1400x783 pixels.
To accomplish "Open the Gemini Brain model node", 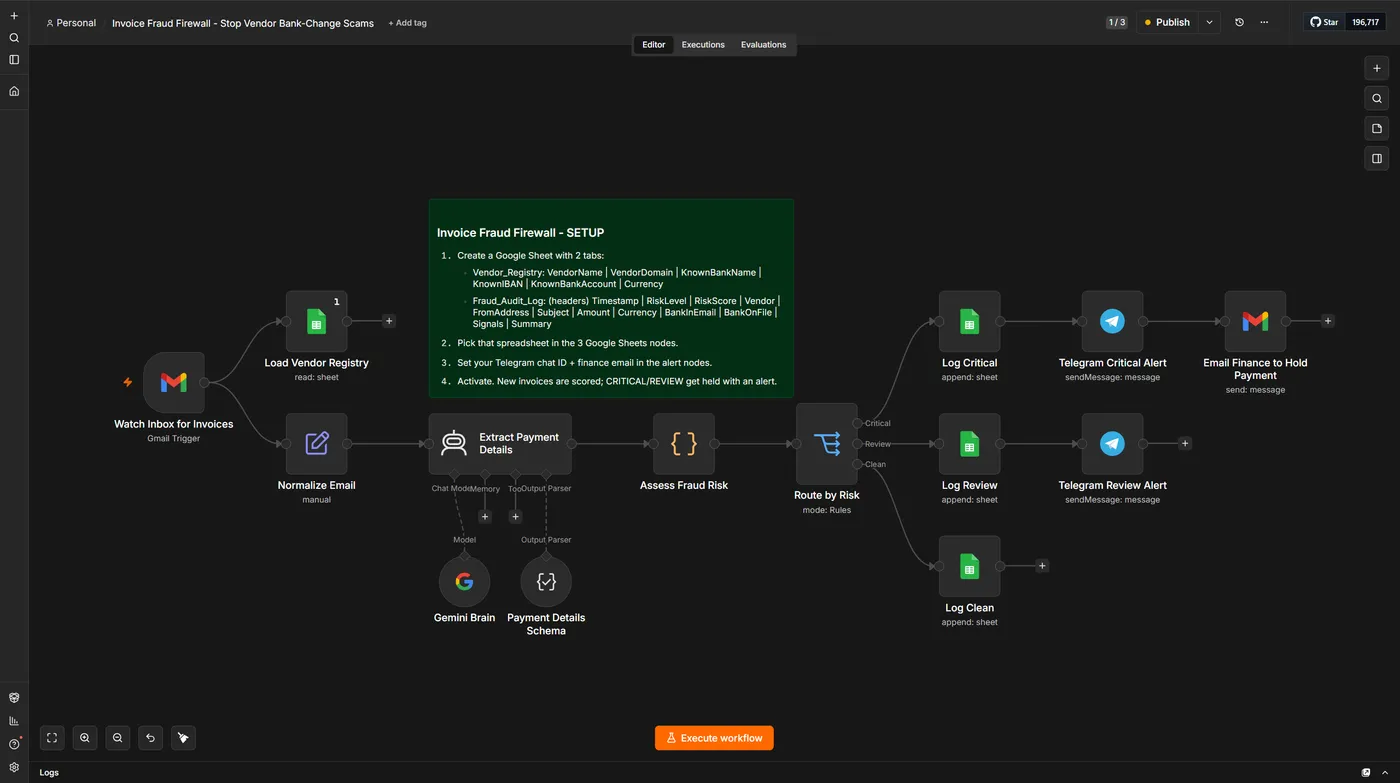I will [465, 582].
